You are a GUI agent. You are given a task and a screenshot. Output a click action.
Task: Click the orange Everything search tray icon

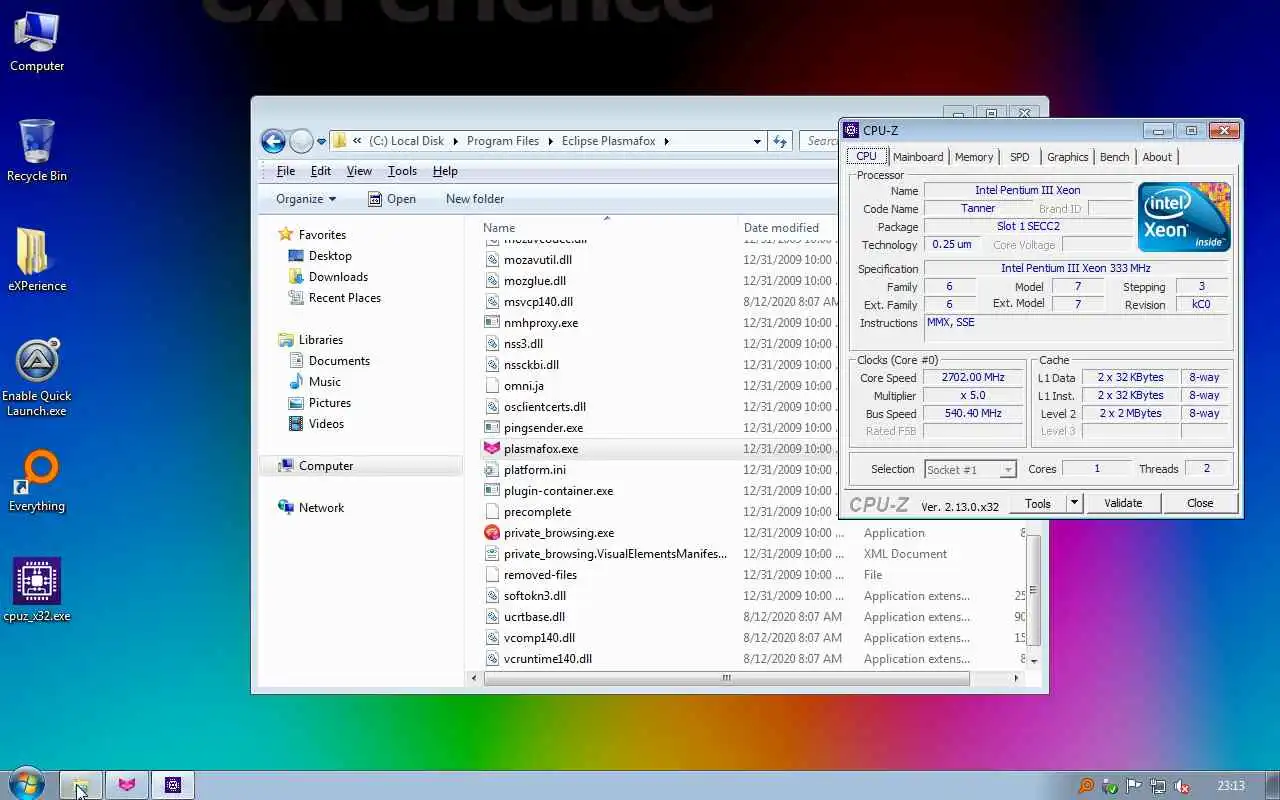click(x=1086, y=786)
